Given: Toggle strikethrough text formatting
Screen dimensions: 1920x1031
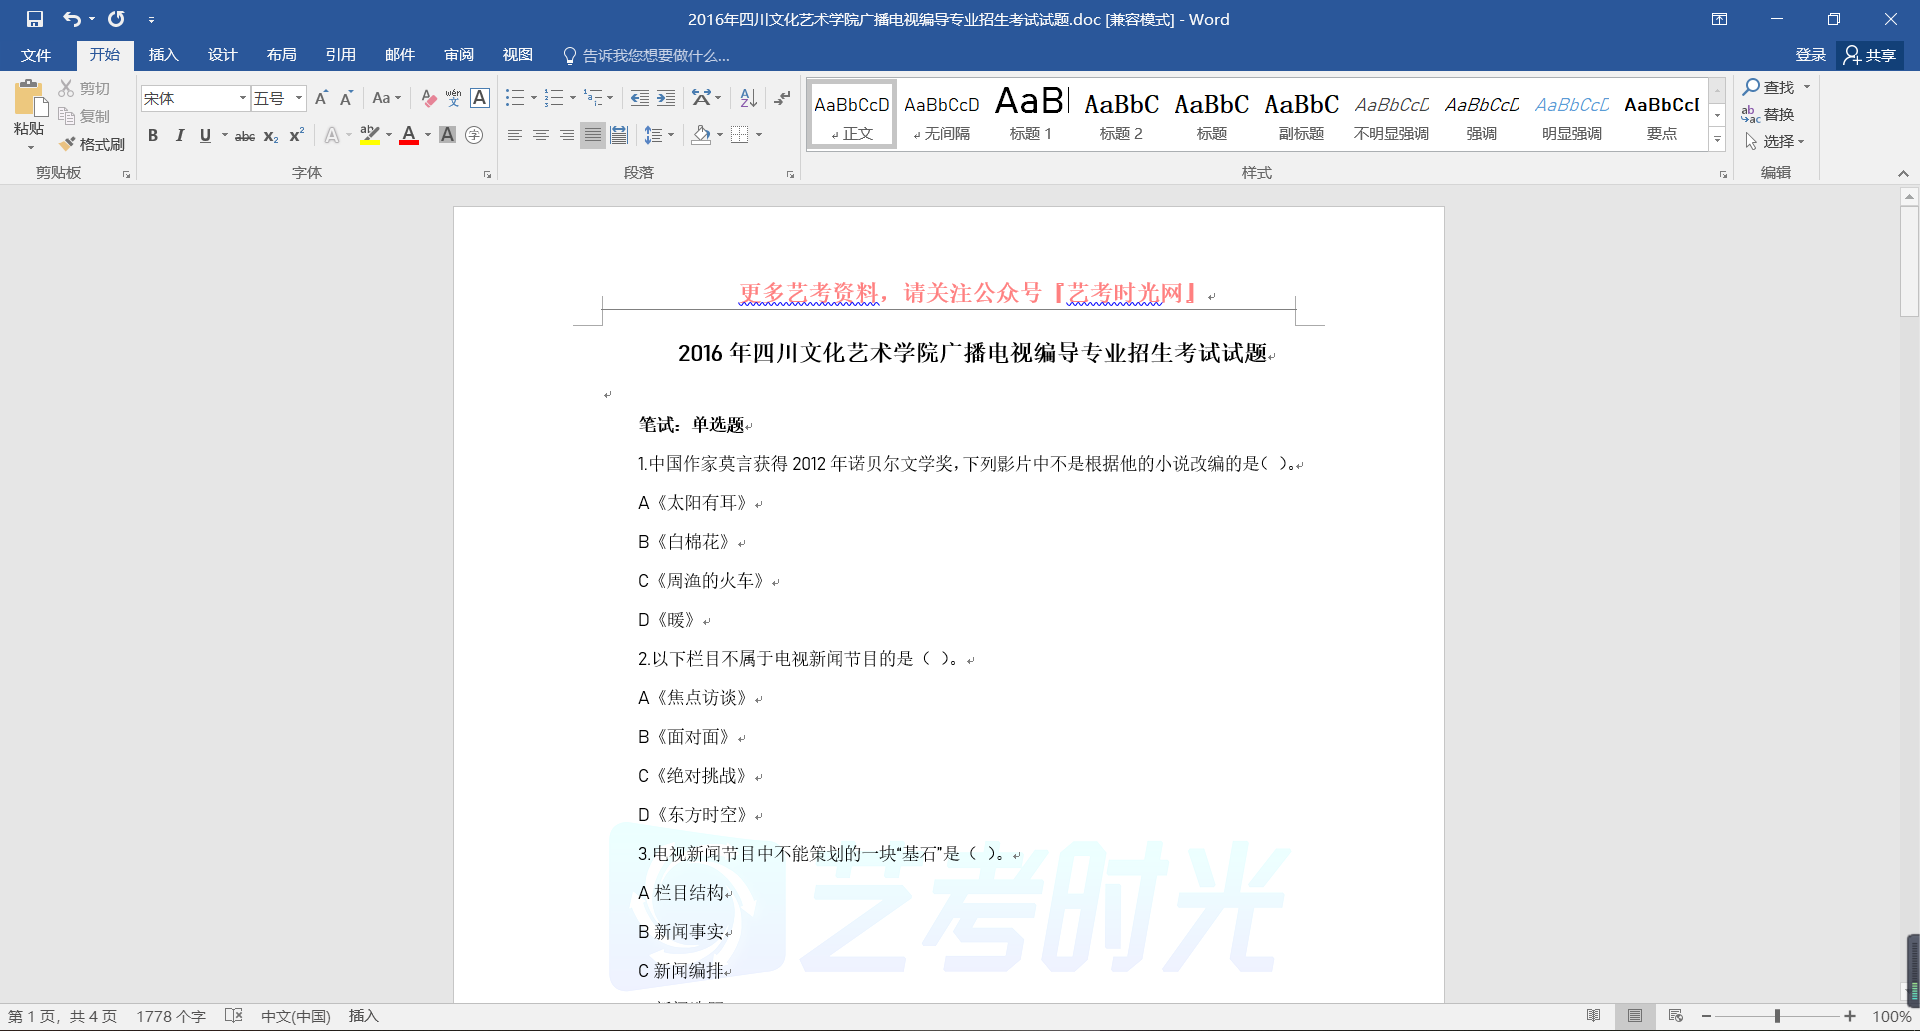Looking at the screenshot, I should tap(244, 136).
